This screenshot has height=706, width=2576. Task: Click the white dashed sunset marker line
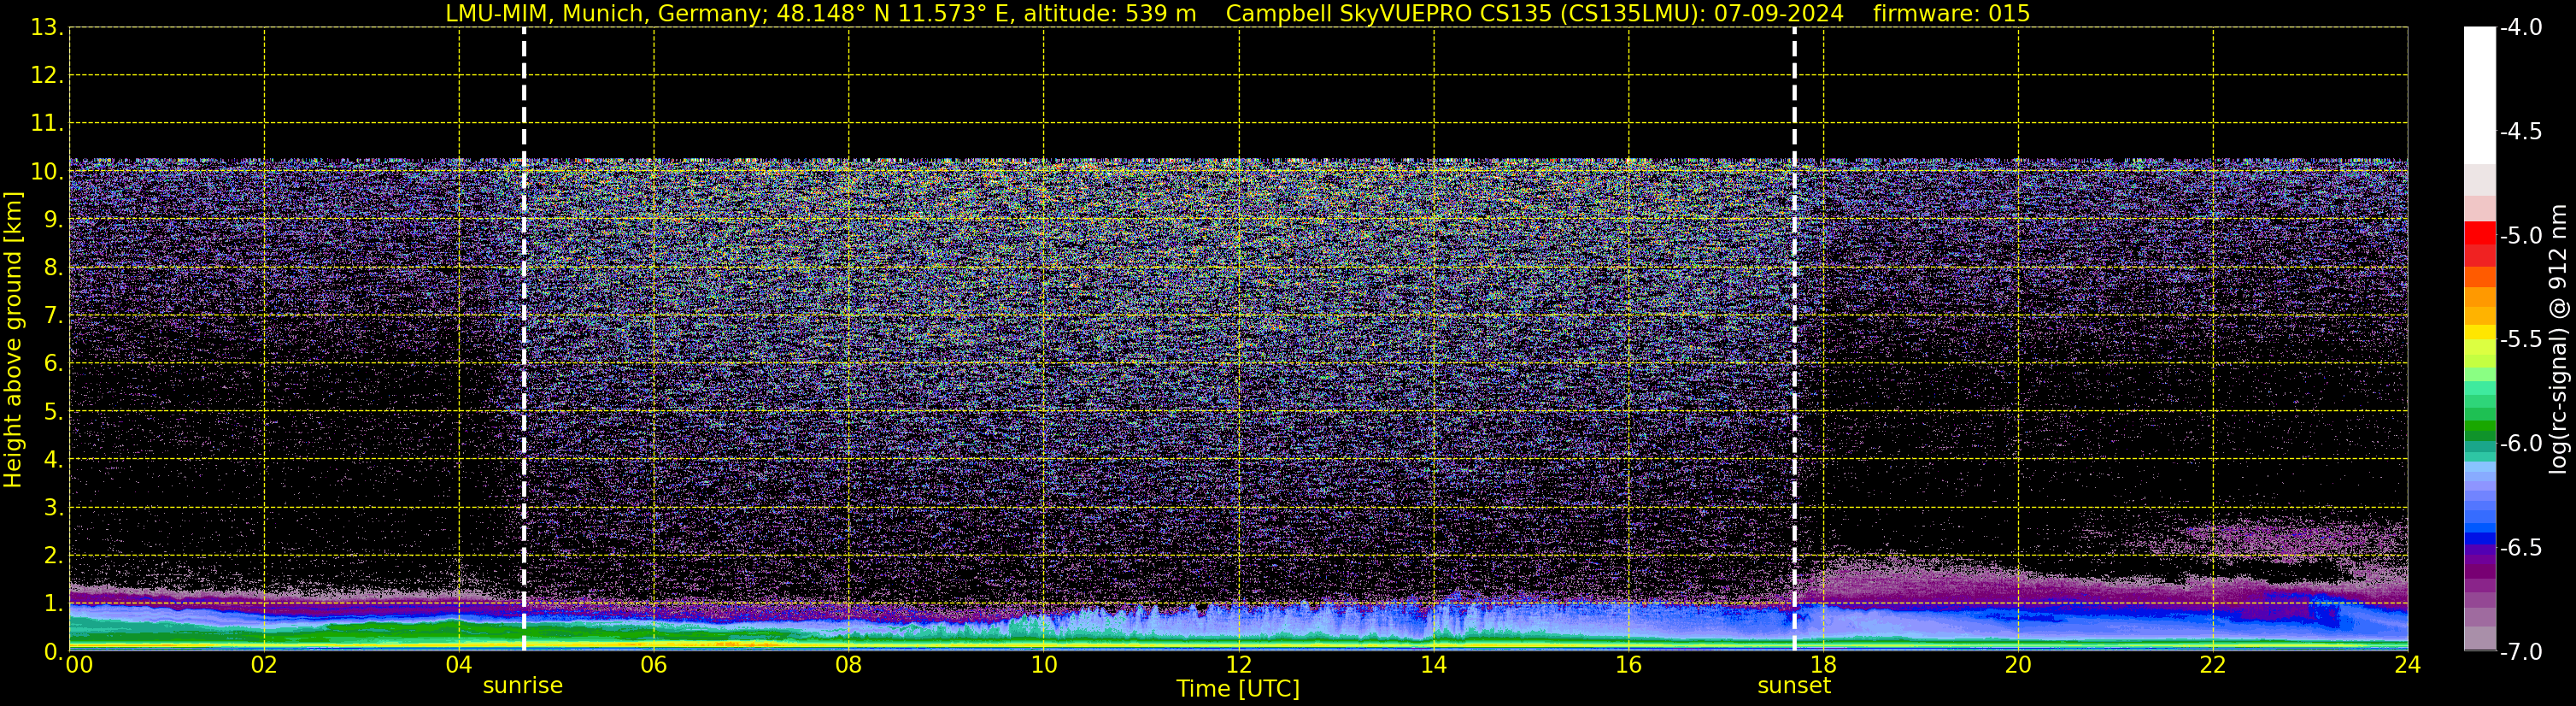(1794, 339)
